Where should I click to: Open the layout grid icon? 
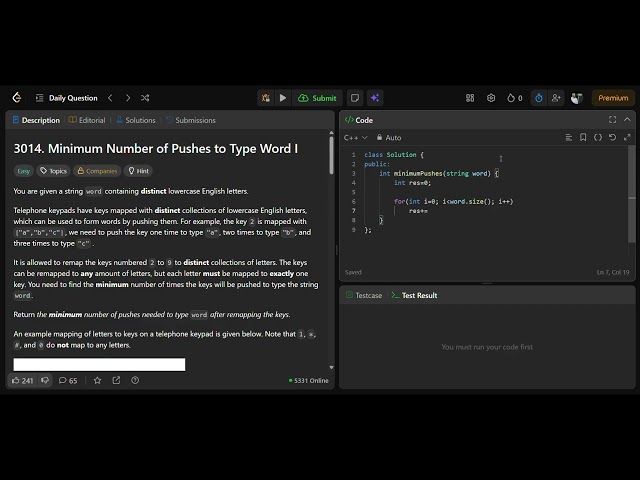coord(470,98)
